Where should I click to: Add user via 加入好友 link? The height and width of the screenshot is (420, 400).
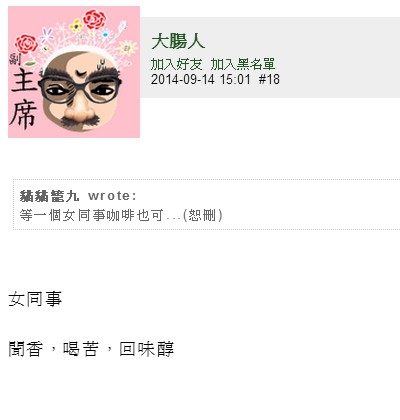point(177,64)
